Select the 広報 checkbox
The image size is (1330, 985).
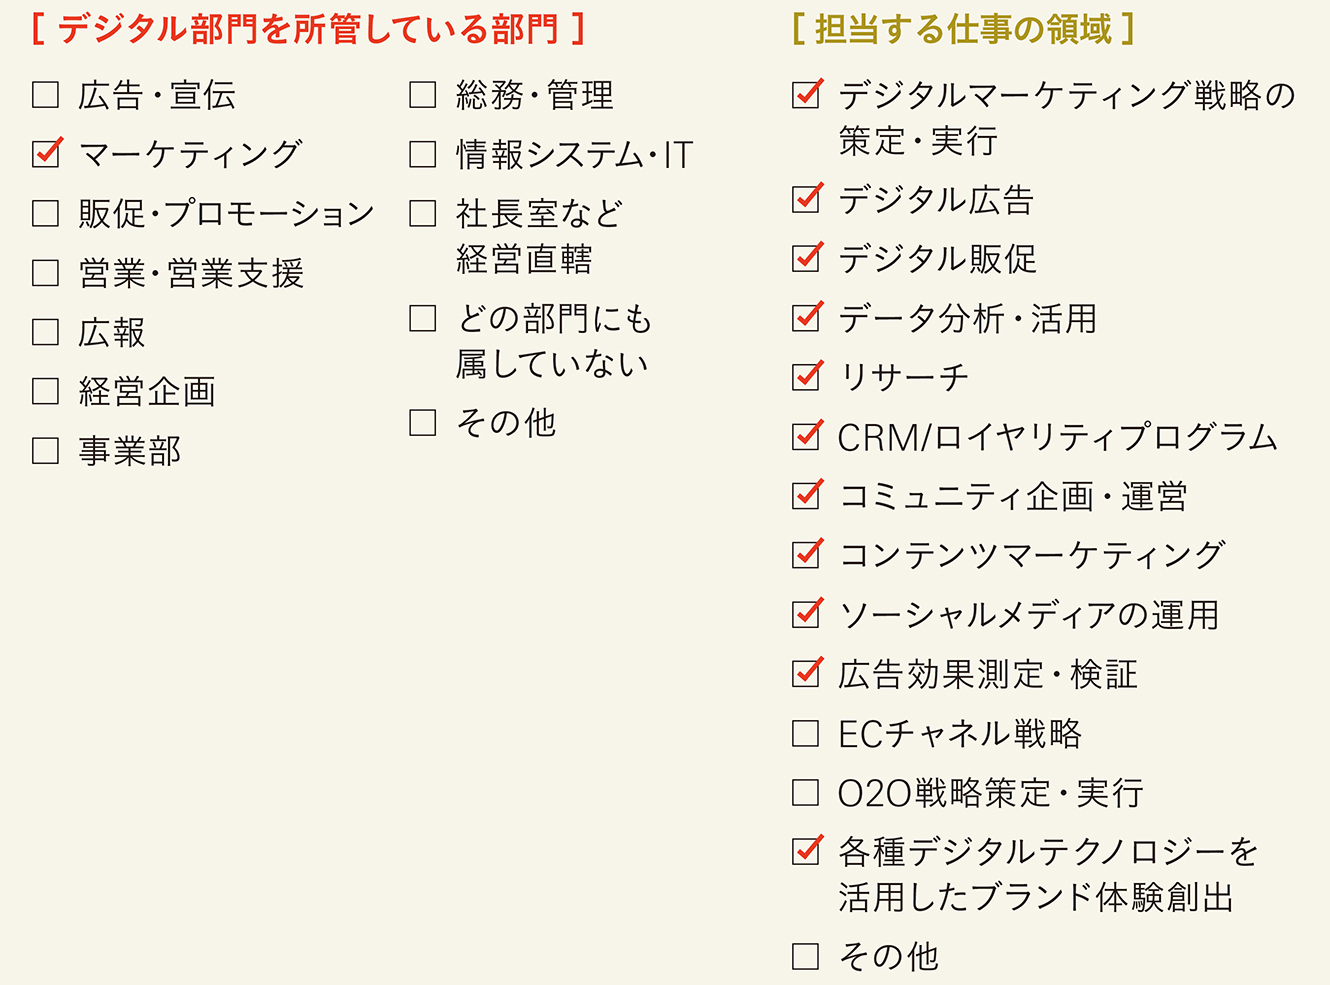coord(46,332)
